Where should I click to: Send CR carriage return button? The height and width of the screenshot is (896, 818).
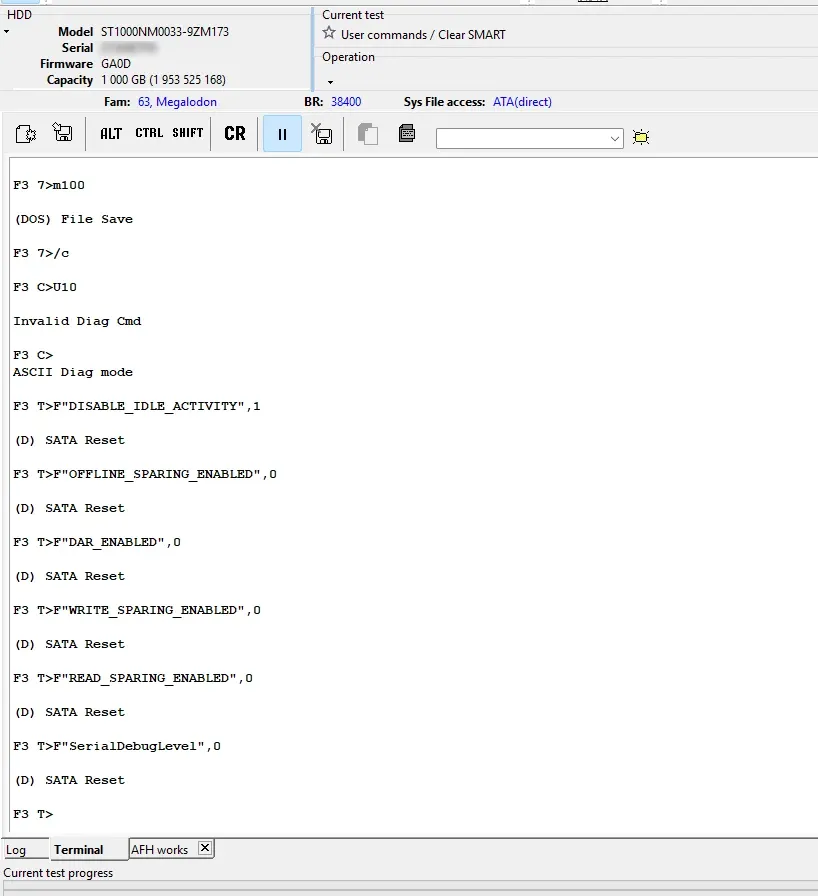click(235, 134)
